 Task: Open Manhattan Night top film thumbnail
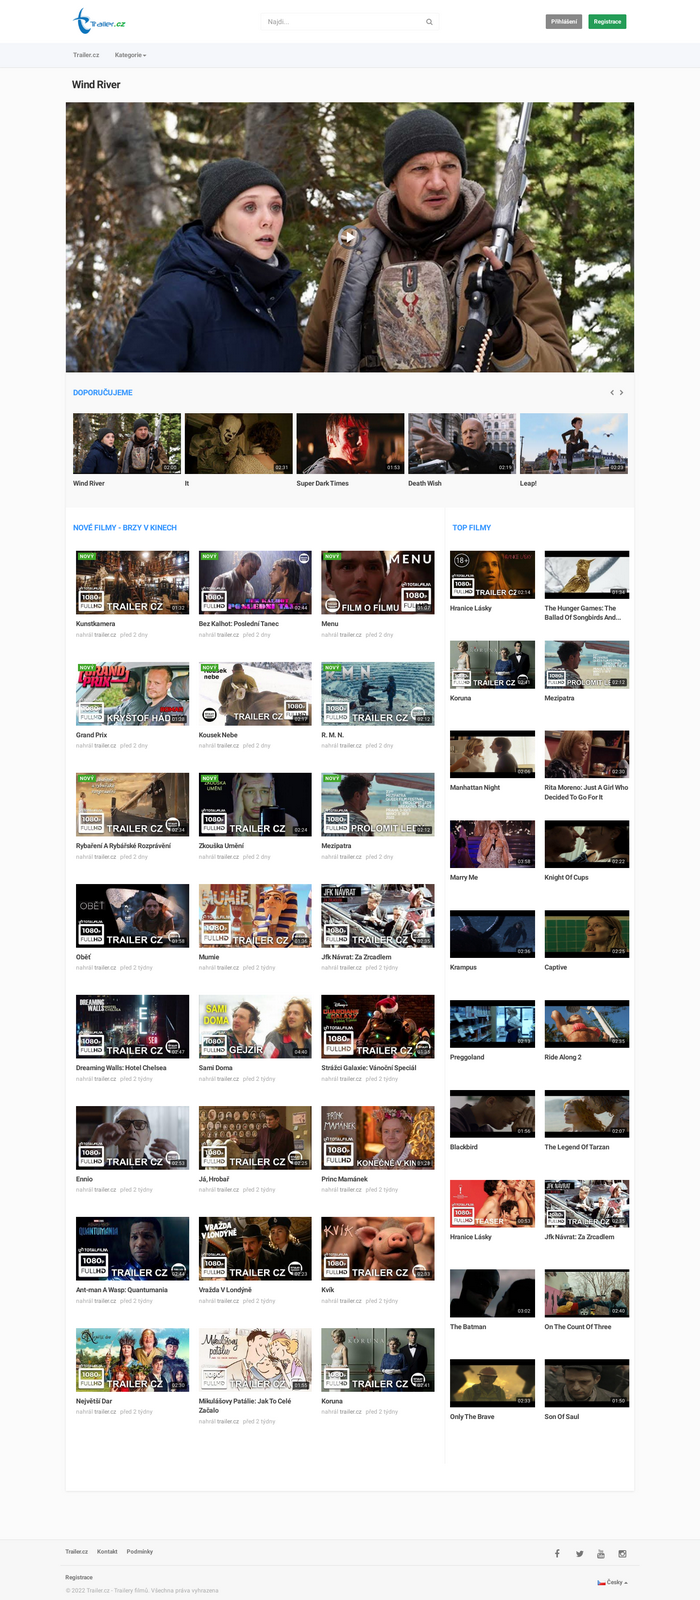pyautogui.click(x=492, y=754)
